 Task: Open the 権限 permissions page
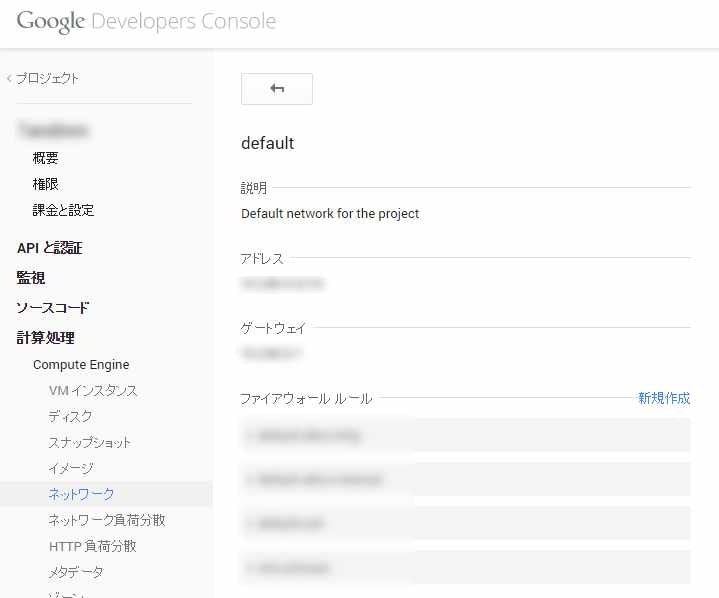(45, 184)
